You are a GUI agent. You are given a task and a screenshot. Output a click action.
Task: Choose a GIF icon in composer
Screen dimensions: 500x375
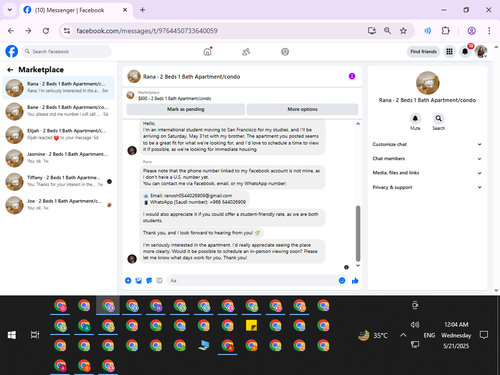click(x=159, y=281)
